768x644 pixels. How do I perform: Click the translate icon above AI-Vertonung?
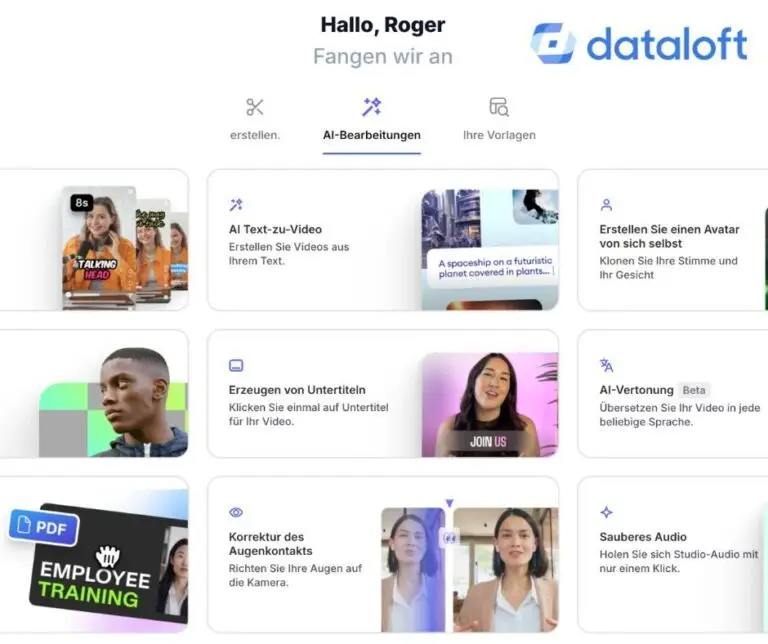606,366
